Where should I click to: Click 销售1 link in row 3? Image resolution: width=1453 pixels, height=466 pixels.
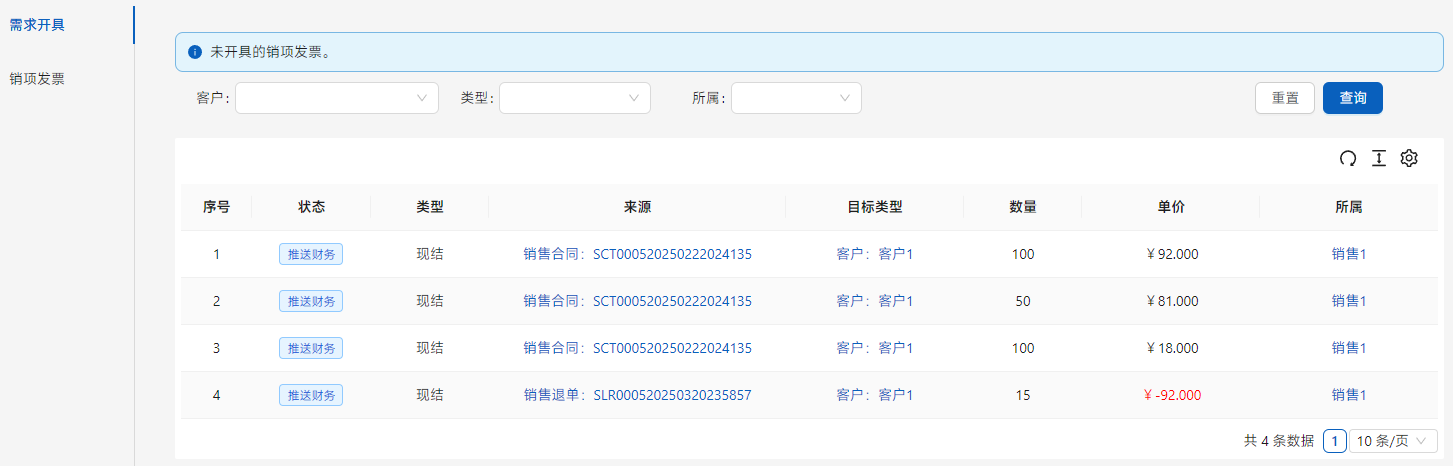pyautogui.click(x=1348, y=348)
